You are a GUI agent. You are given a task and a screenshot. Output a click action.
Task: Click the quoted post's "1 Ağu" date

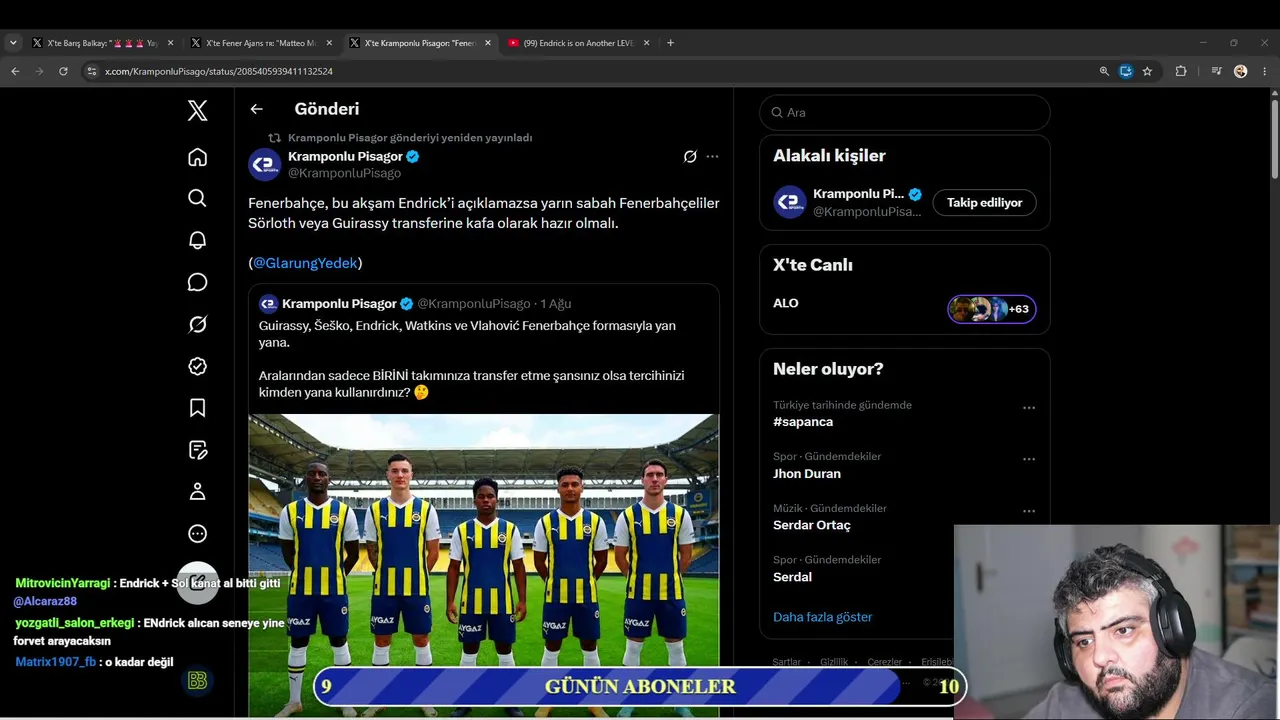coord(556,304)
